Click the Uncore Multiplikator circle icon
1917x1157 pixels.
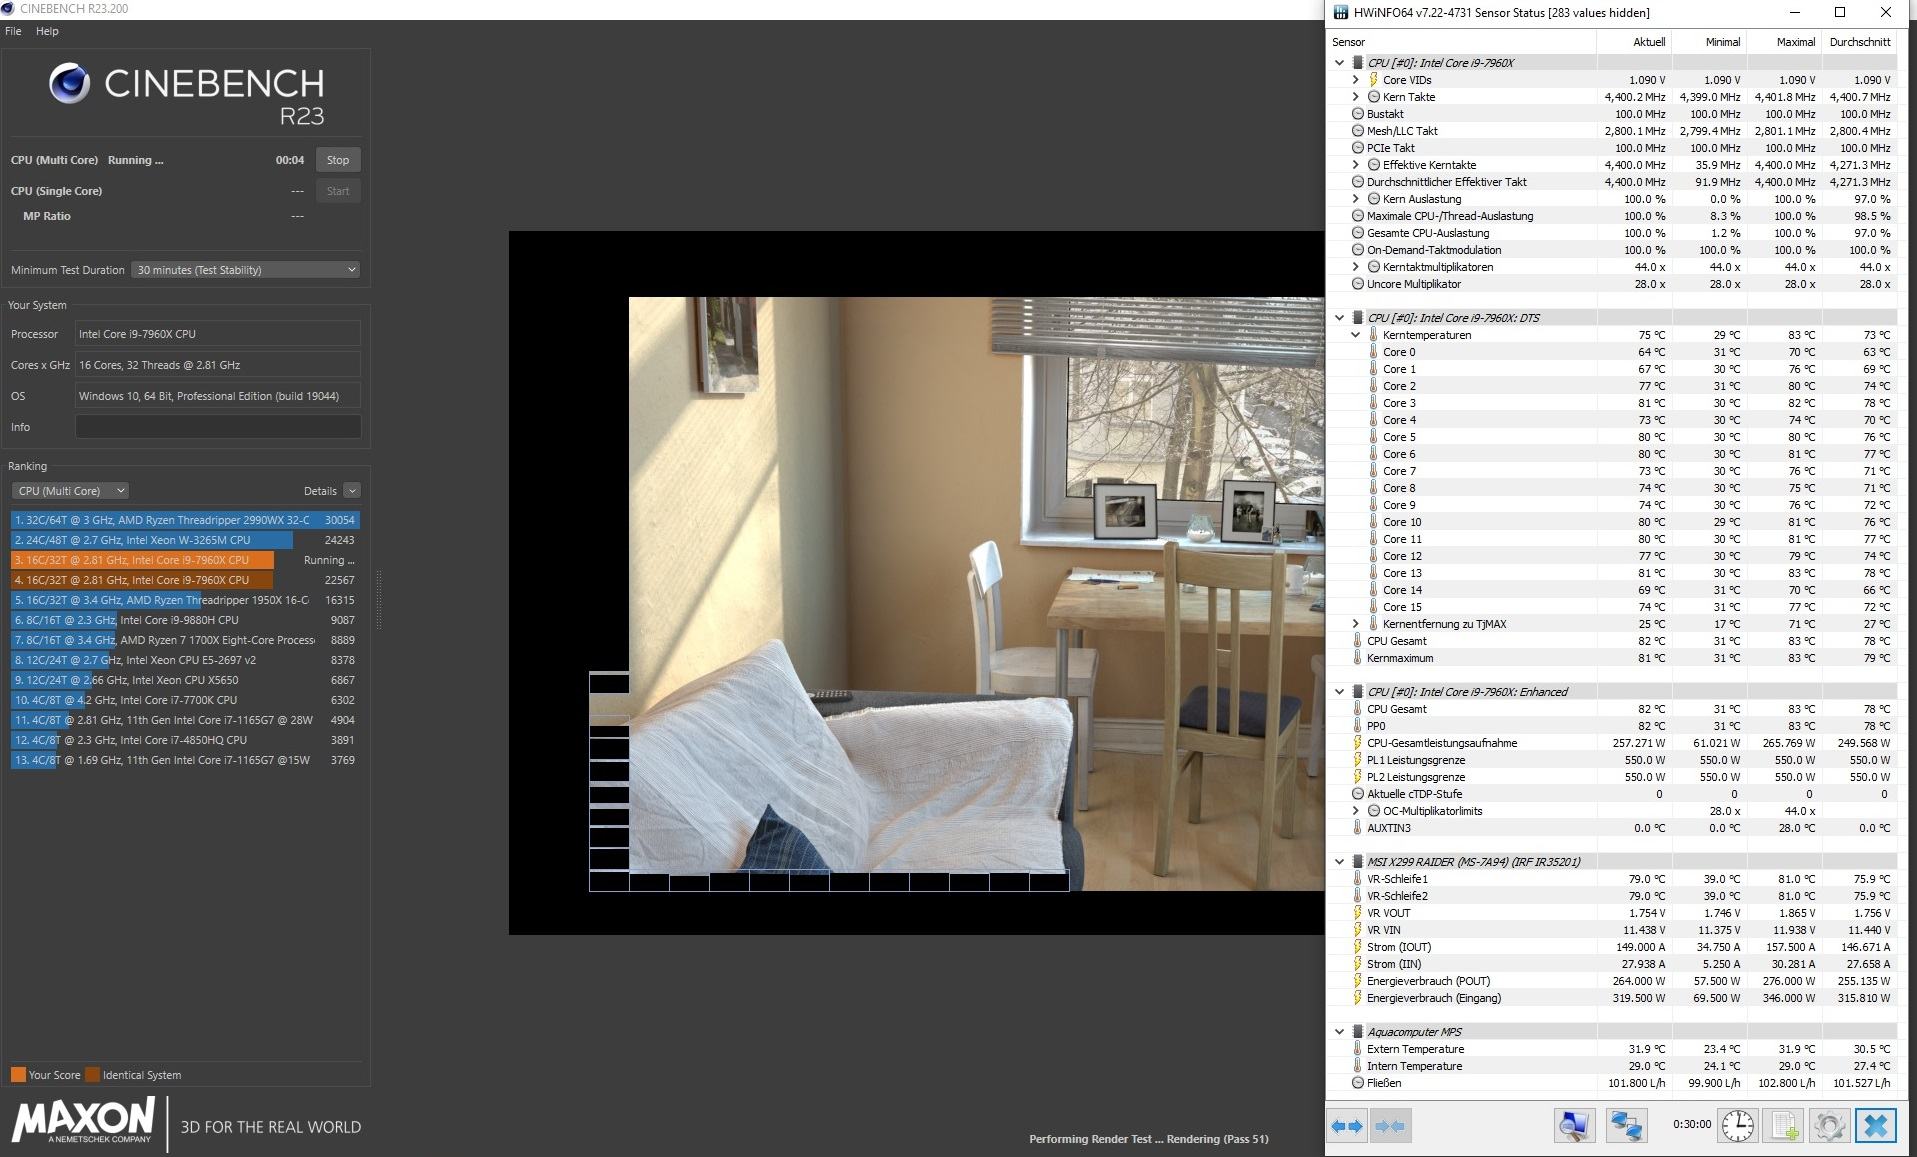pos(1357,284)
